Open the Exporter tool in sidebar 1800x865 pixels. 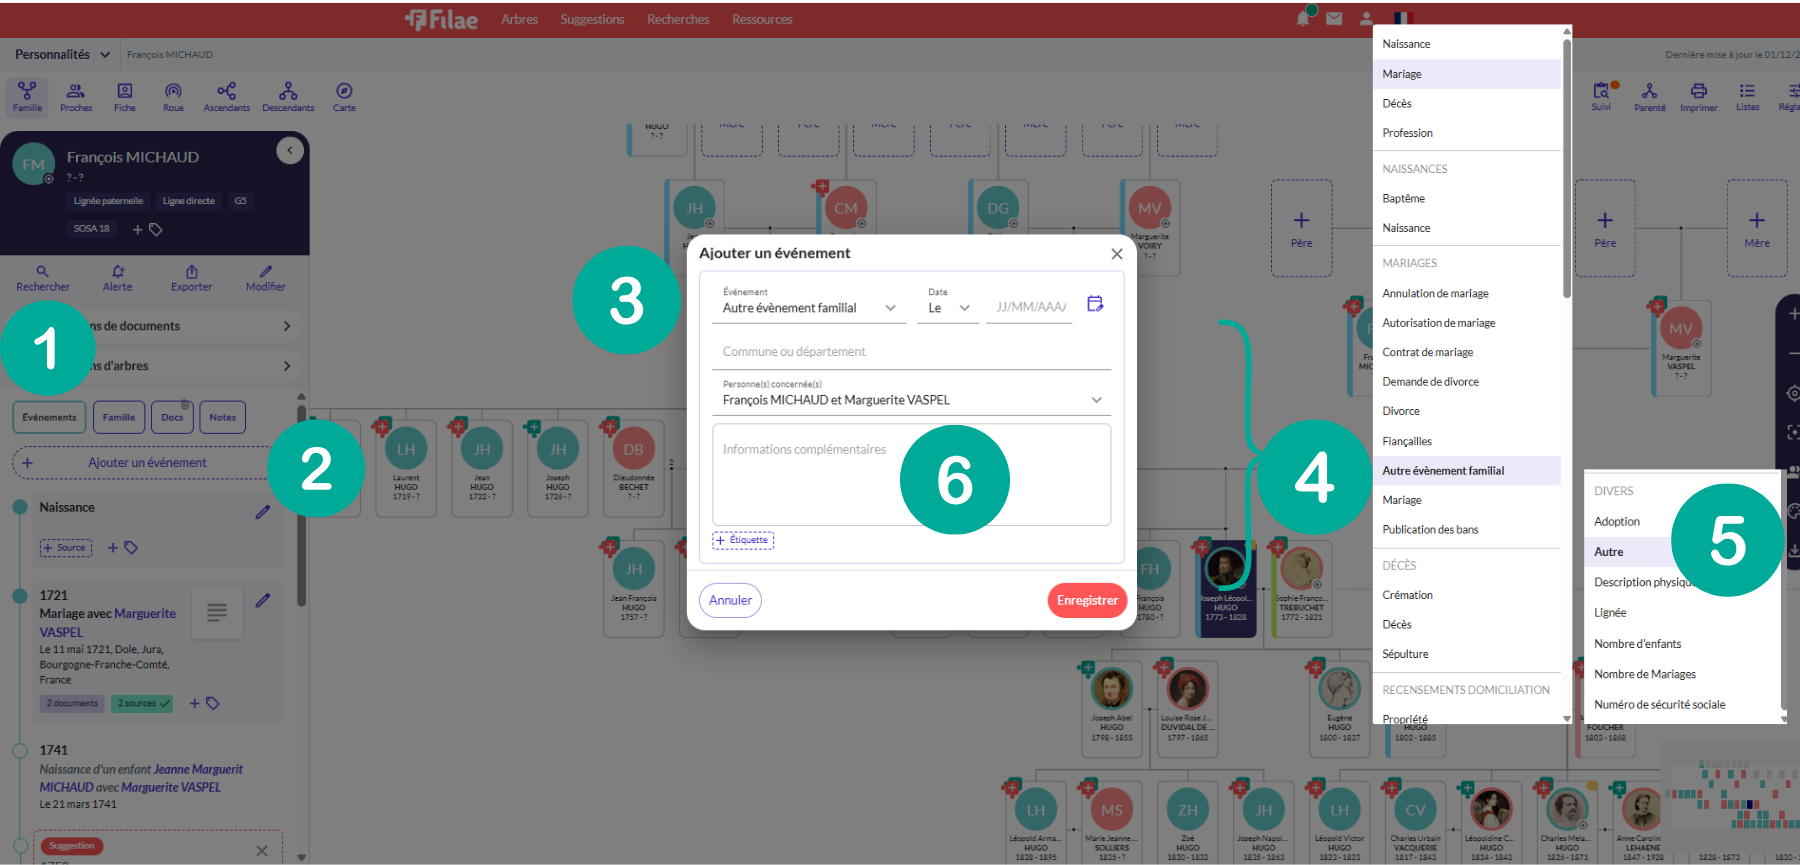(191, 277)
